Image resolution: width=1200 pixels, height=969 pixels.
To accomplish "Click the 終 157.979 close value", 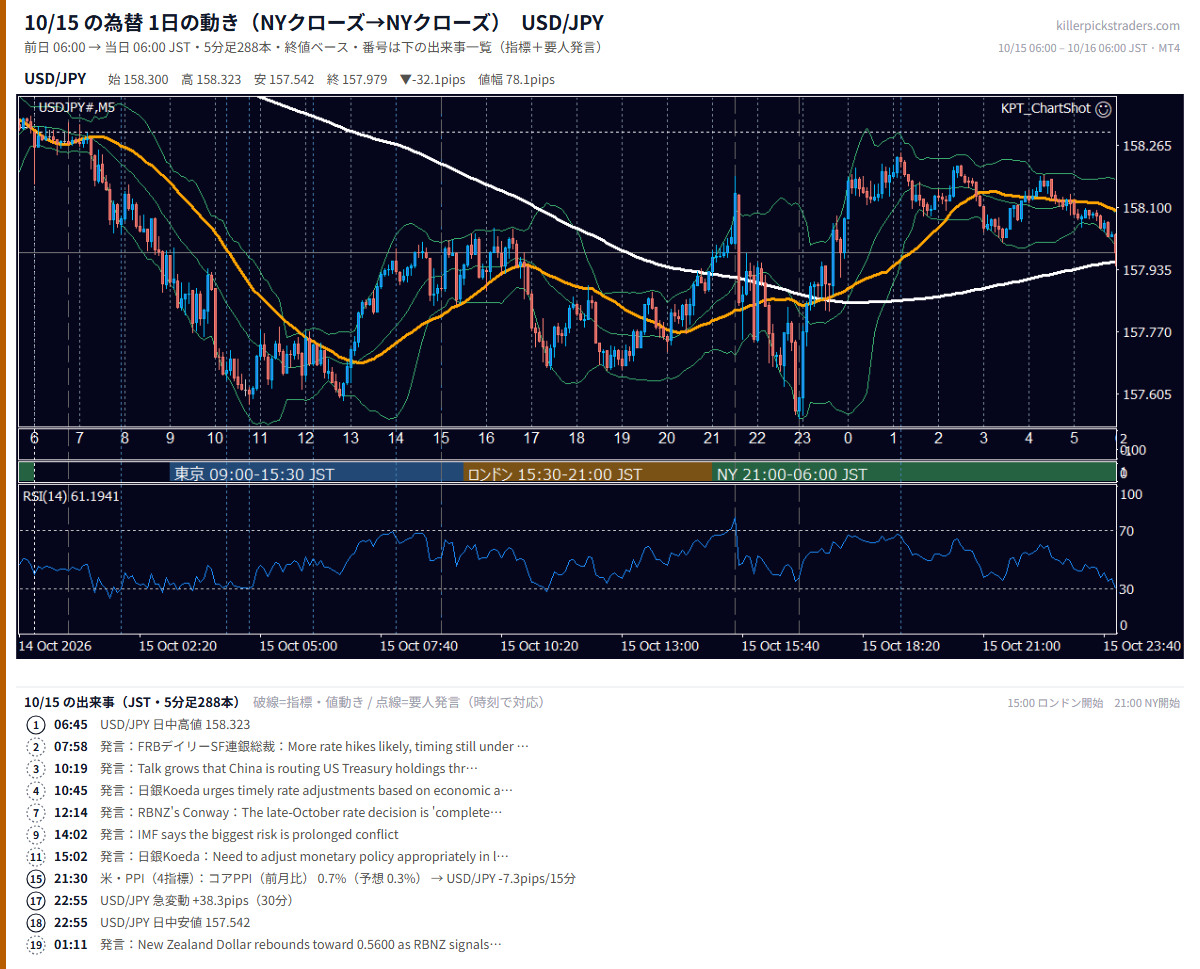I will click(x=357, y=79).
